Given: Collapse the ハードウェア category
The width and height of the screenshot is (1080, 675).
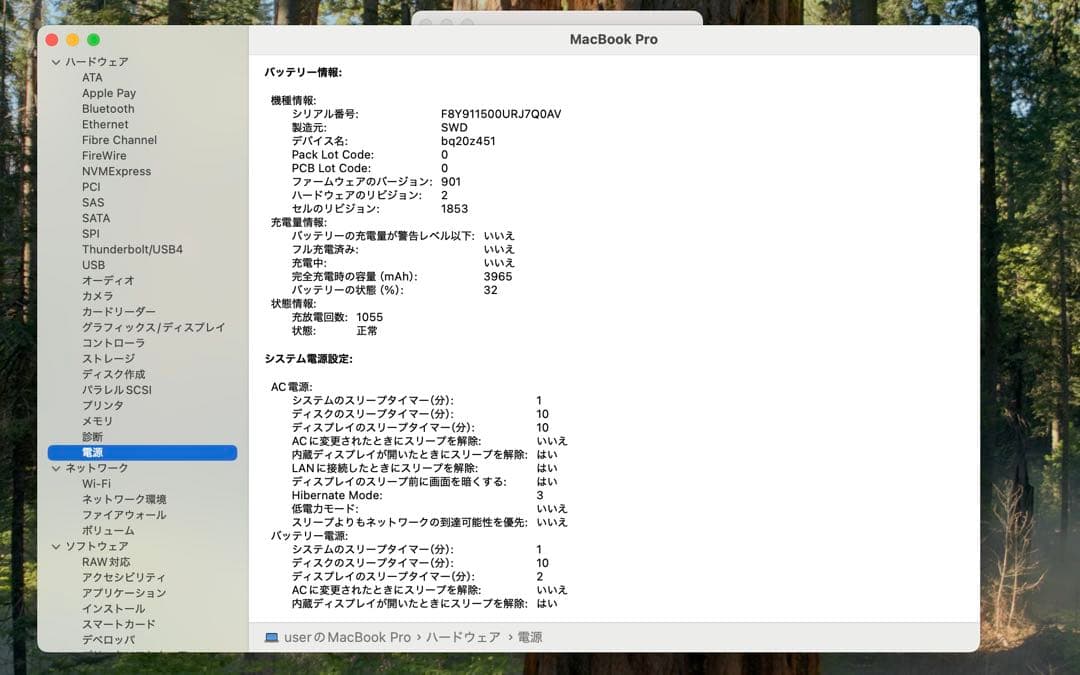Looking at the screenshot, I should pyautogui.click(x=56, y=61).
